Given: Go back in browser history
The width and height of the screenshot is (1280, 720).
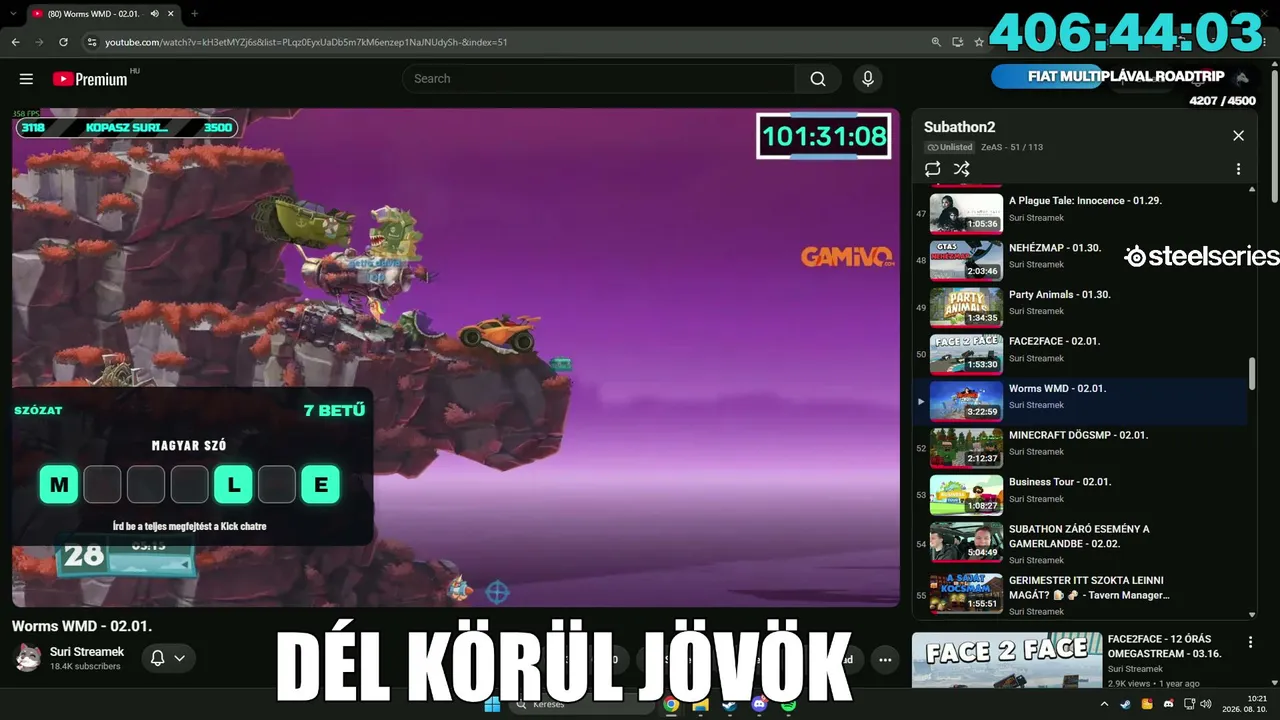Looking at the screenshot, I should click(x=15, y=42).
